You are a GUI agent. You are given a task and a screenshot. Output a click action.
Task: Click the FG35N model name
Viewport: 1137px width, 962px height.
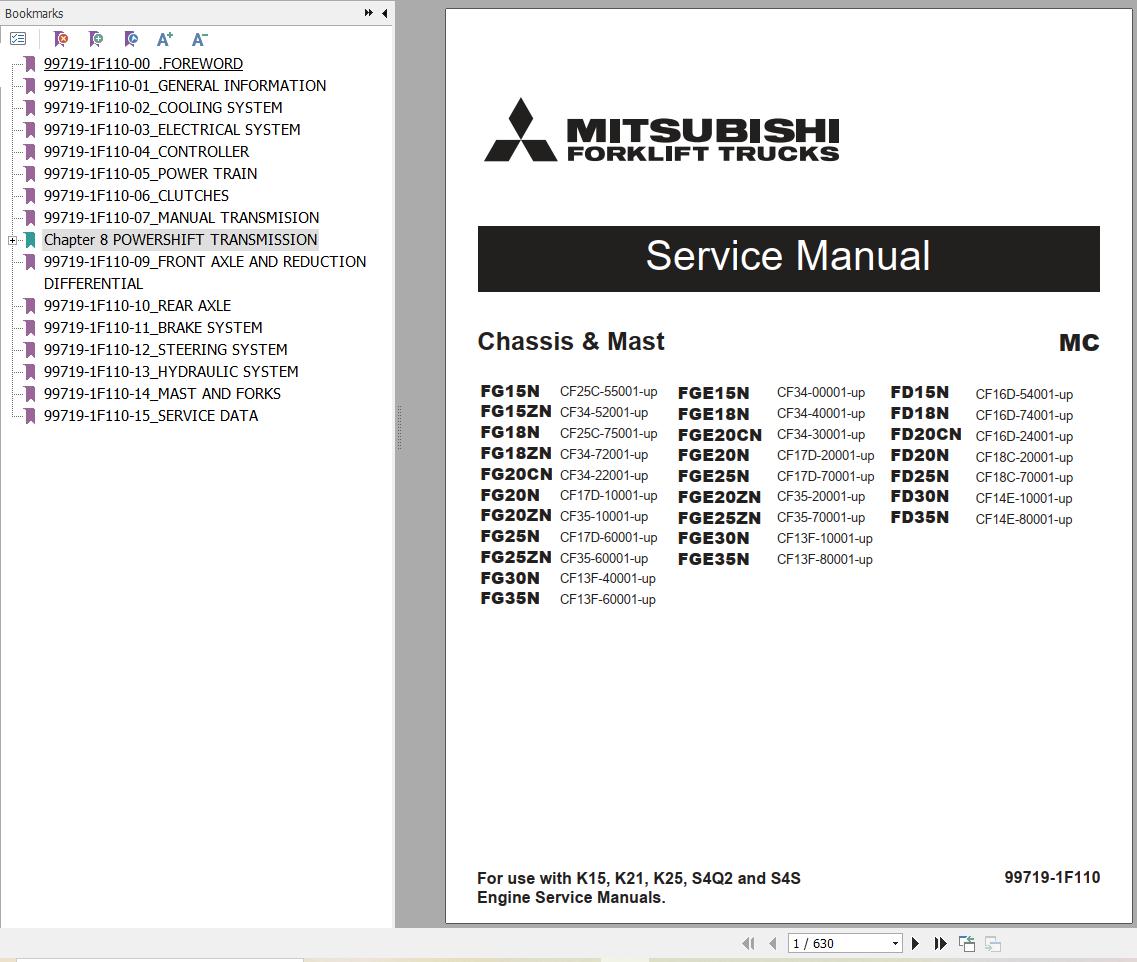510,599
